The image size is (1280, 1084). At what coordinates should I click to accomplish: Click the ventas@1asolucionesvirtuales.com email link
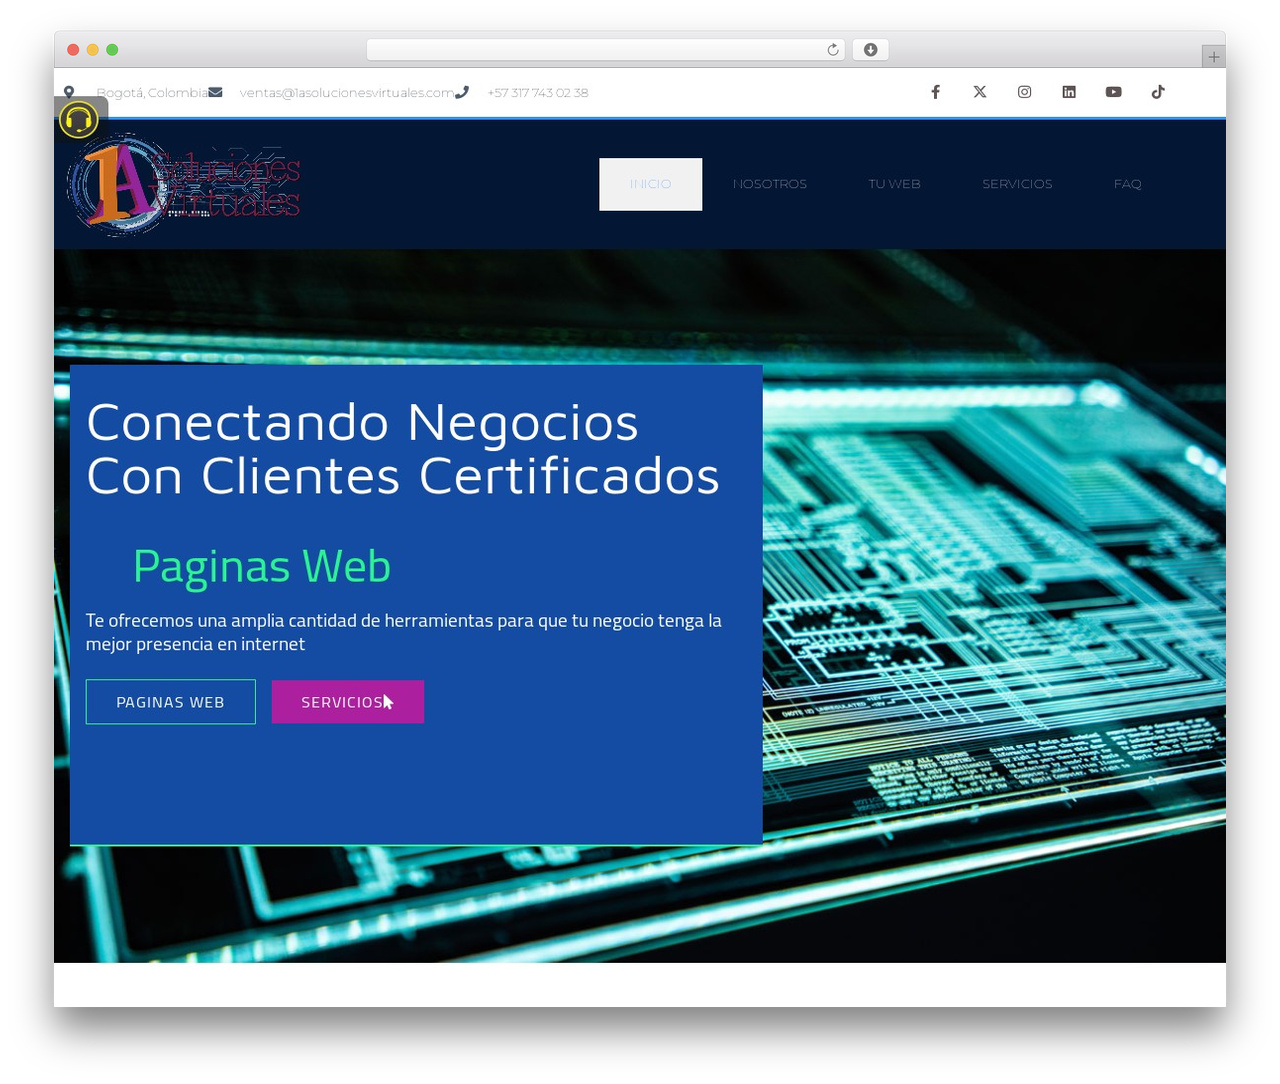346,93
